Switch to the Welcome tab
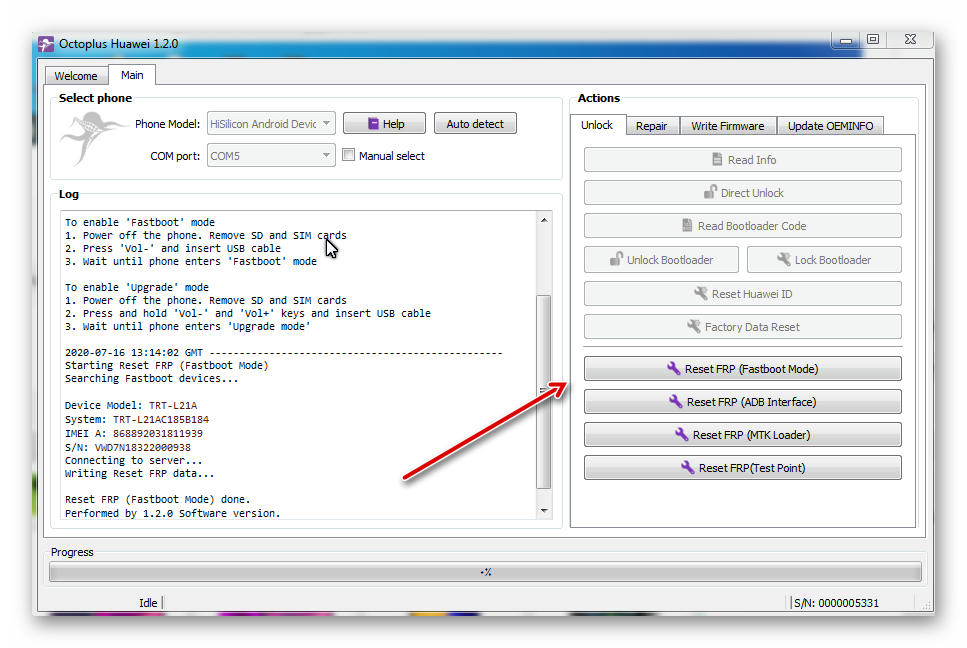The width and height of the screenshot is (967, 648). pyautogui.click(x=76, y=75)
